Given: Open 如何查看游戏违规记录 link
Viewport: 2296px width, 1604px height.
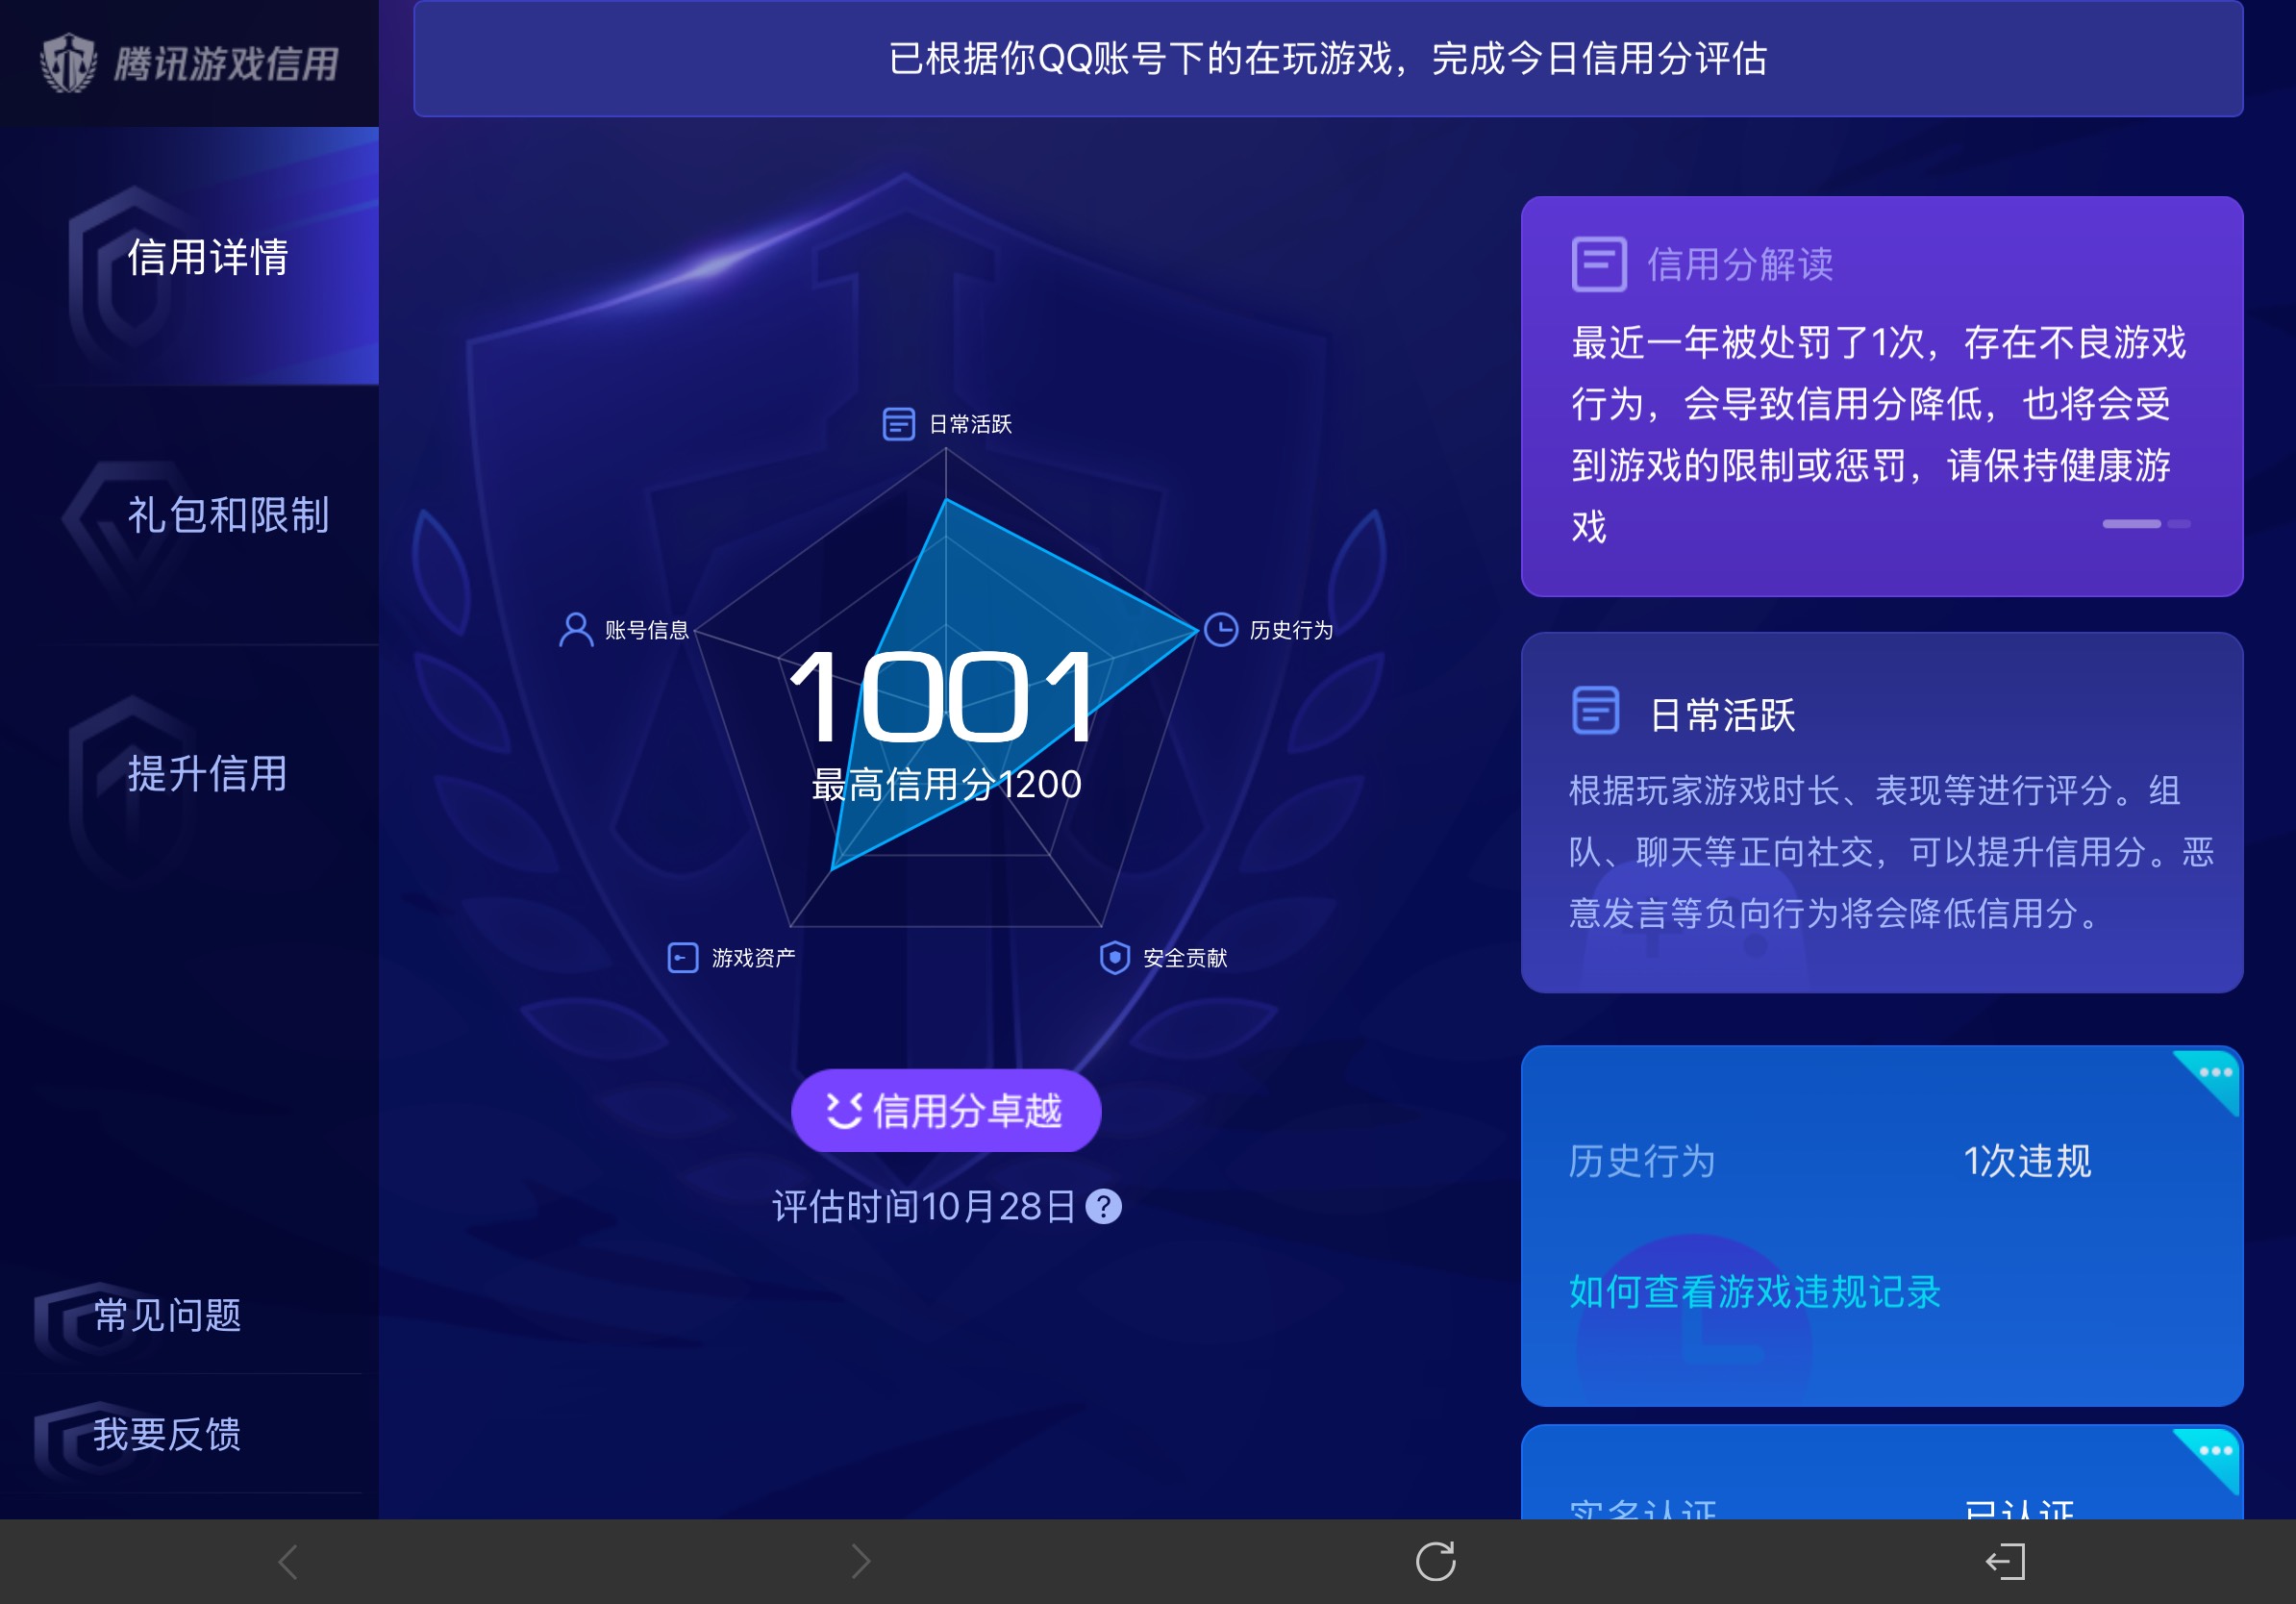Looking at the screenshot, I should tap(1754, 1291).
